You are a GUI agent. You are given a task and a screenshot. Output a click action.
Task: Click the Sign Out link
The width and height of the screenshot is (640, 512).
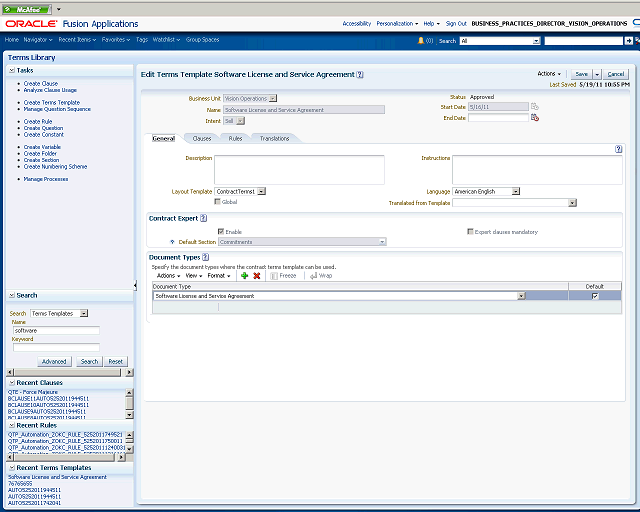click(x=456, y=24)
